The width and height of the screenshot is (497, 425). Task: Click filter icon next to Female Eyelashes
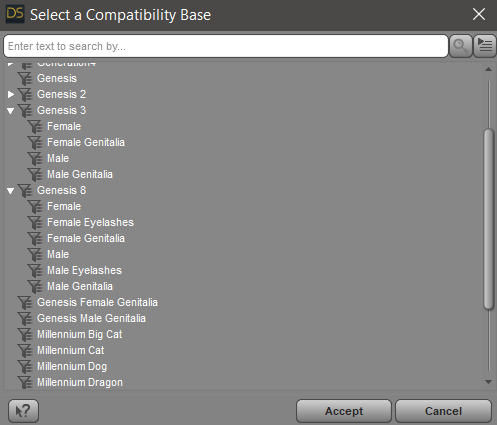click(x=35, y=222)
